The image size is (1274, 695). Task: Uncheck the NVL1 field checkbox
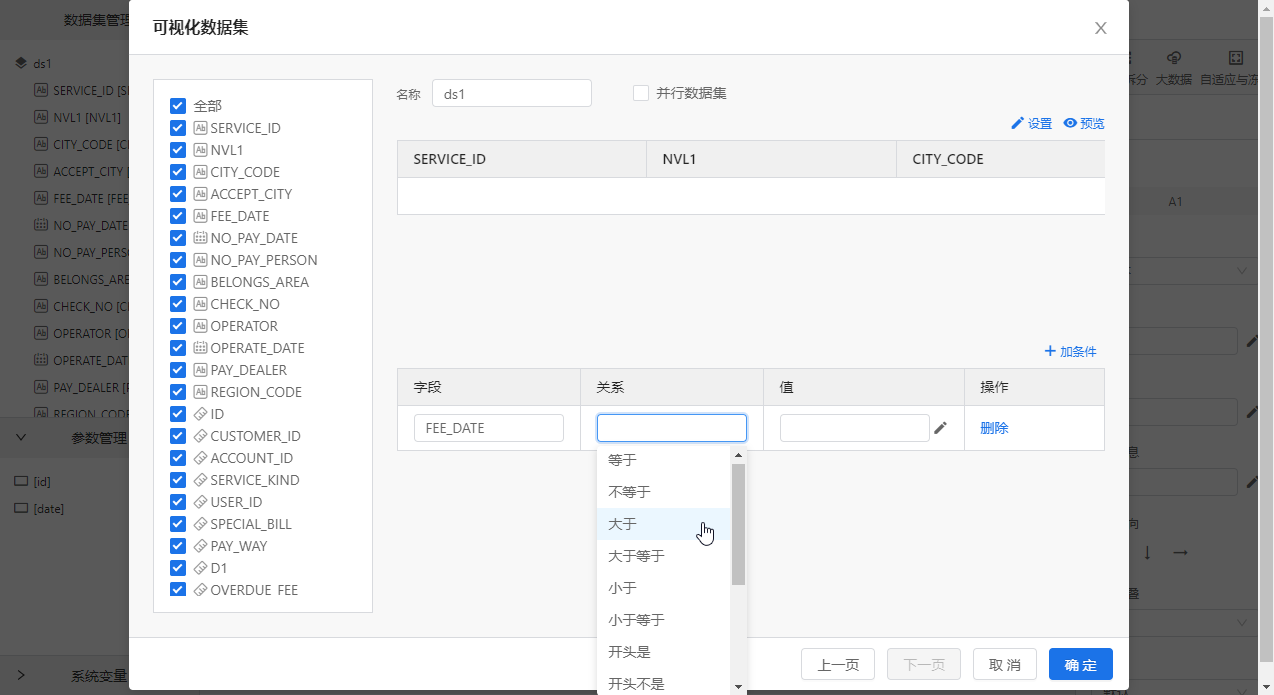pyautogui.click(x=178, y=150)
